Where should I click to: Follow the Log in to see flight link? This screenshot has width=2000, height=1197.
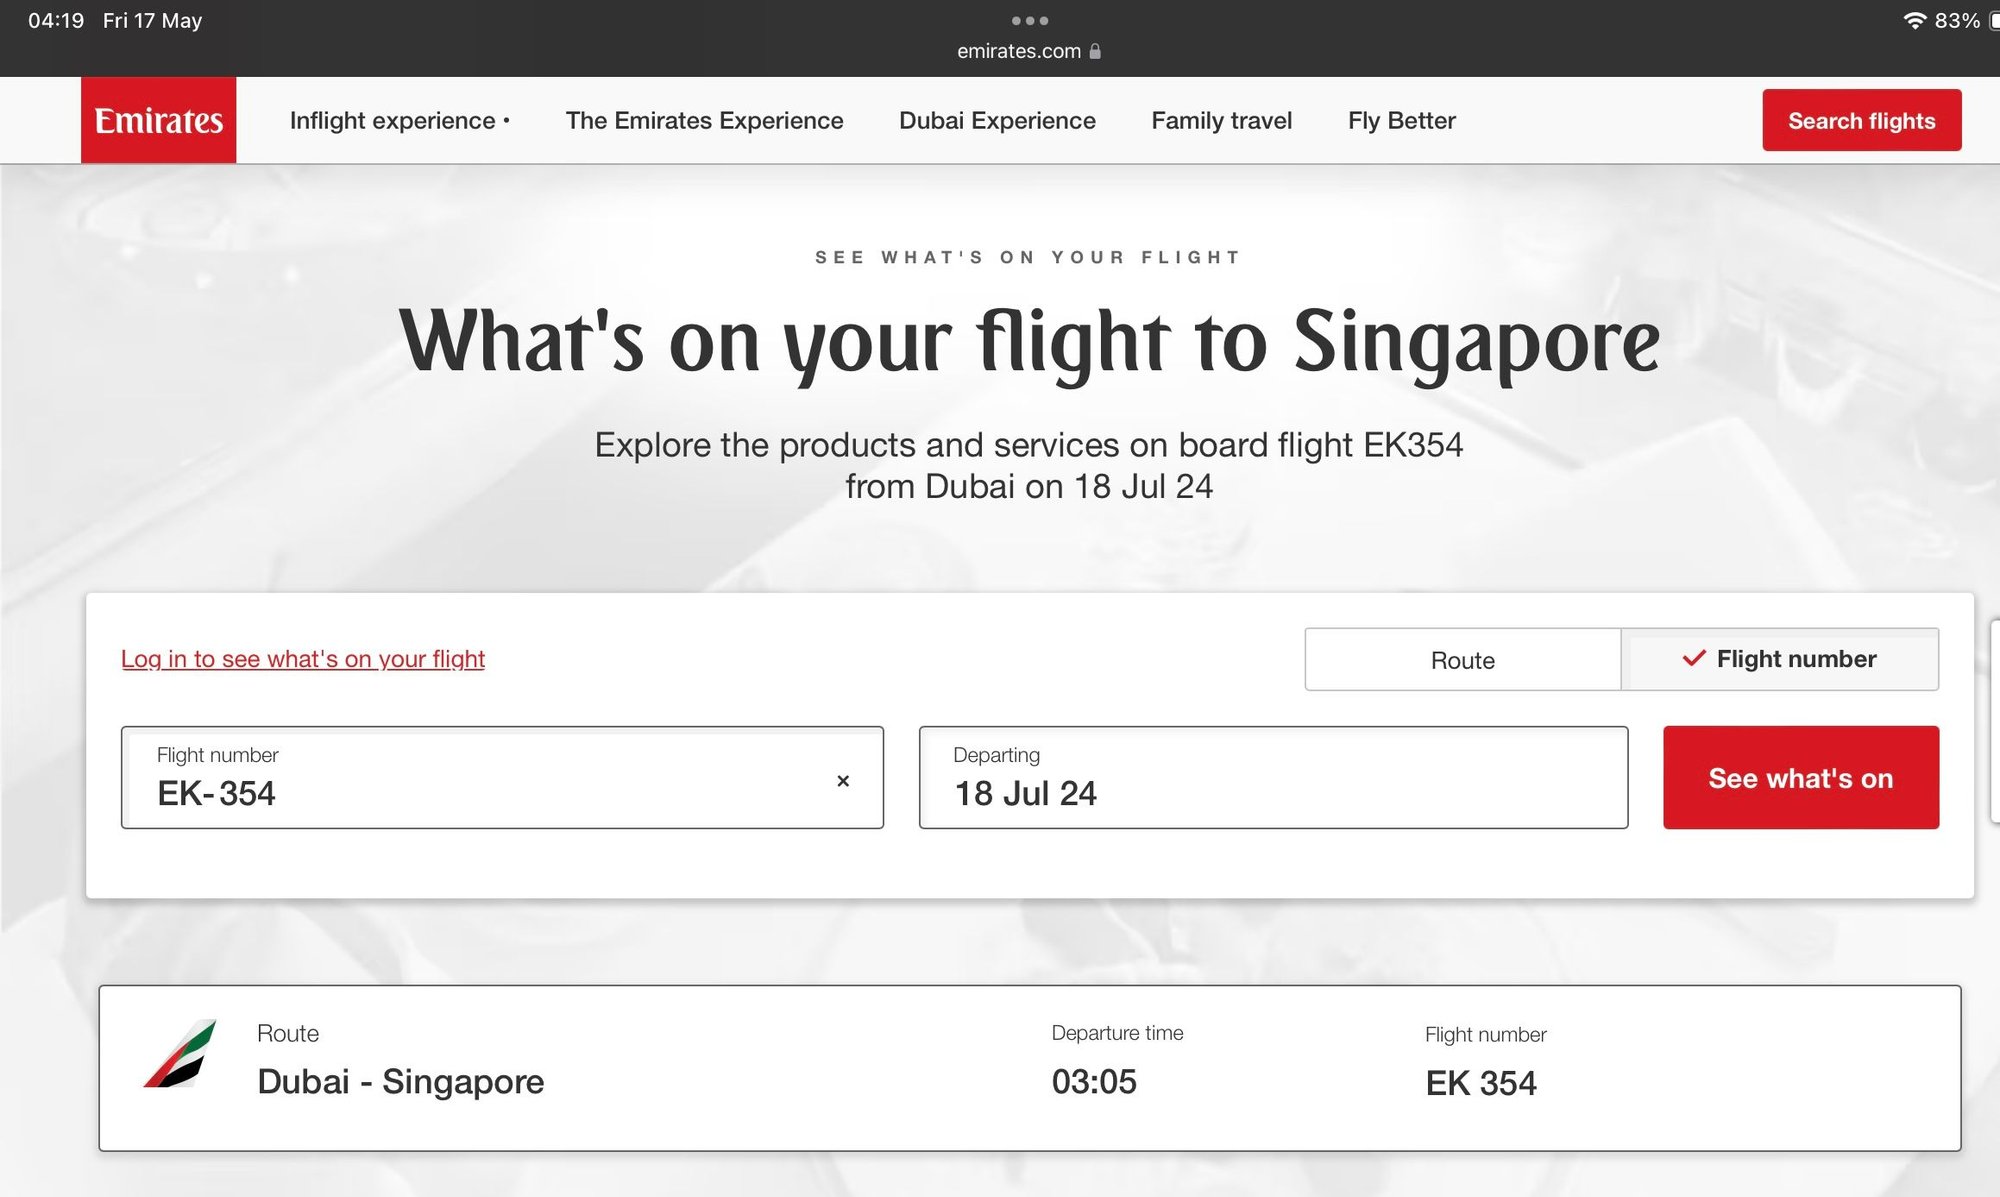(303, 659)
